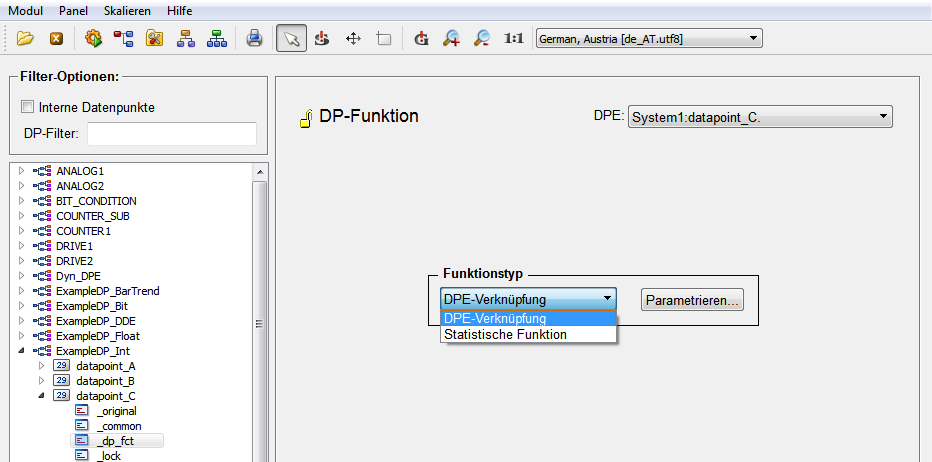Screen dimensions: 932x462
Task: Open the German, Austria language dropdown
Action: tap(649, 39)
